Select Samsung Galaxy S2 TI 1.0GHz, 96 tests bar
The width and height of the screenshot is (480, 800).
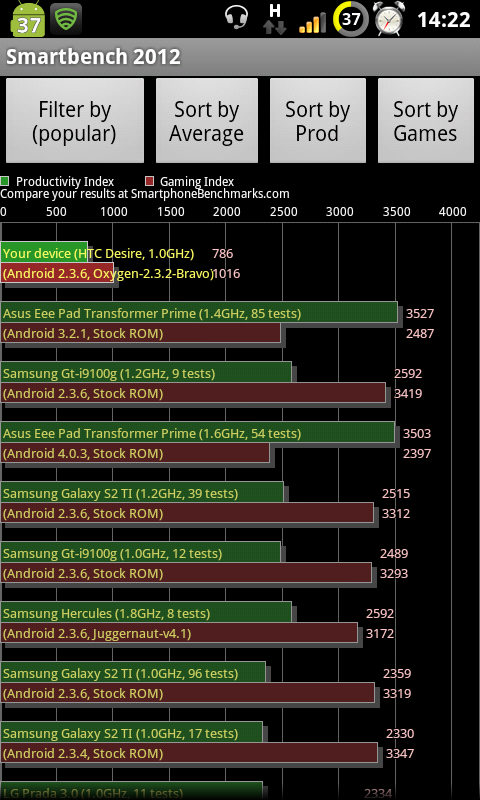(x=133, y=673)
